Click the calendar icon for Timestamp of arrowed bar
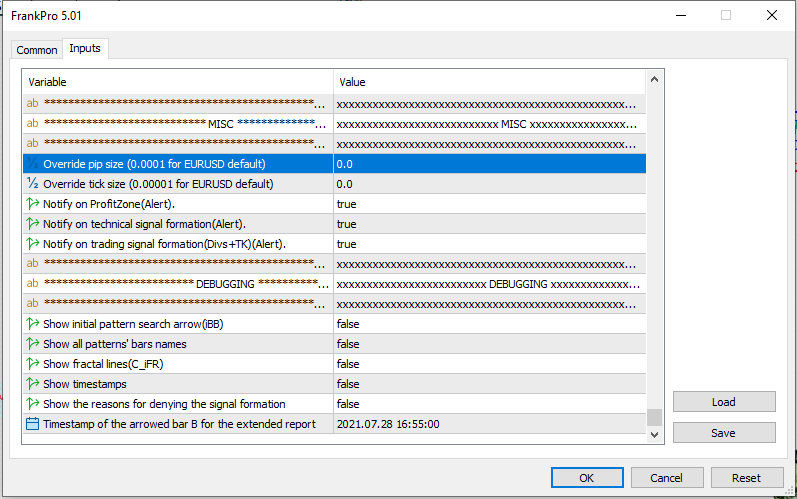 [32, 424]
